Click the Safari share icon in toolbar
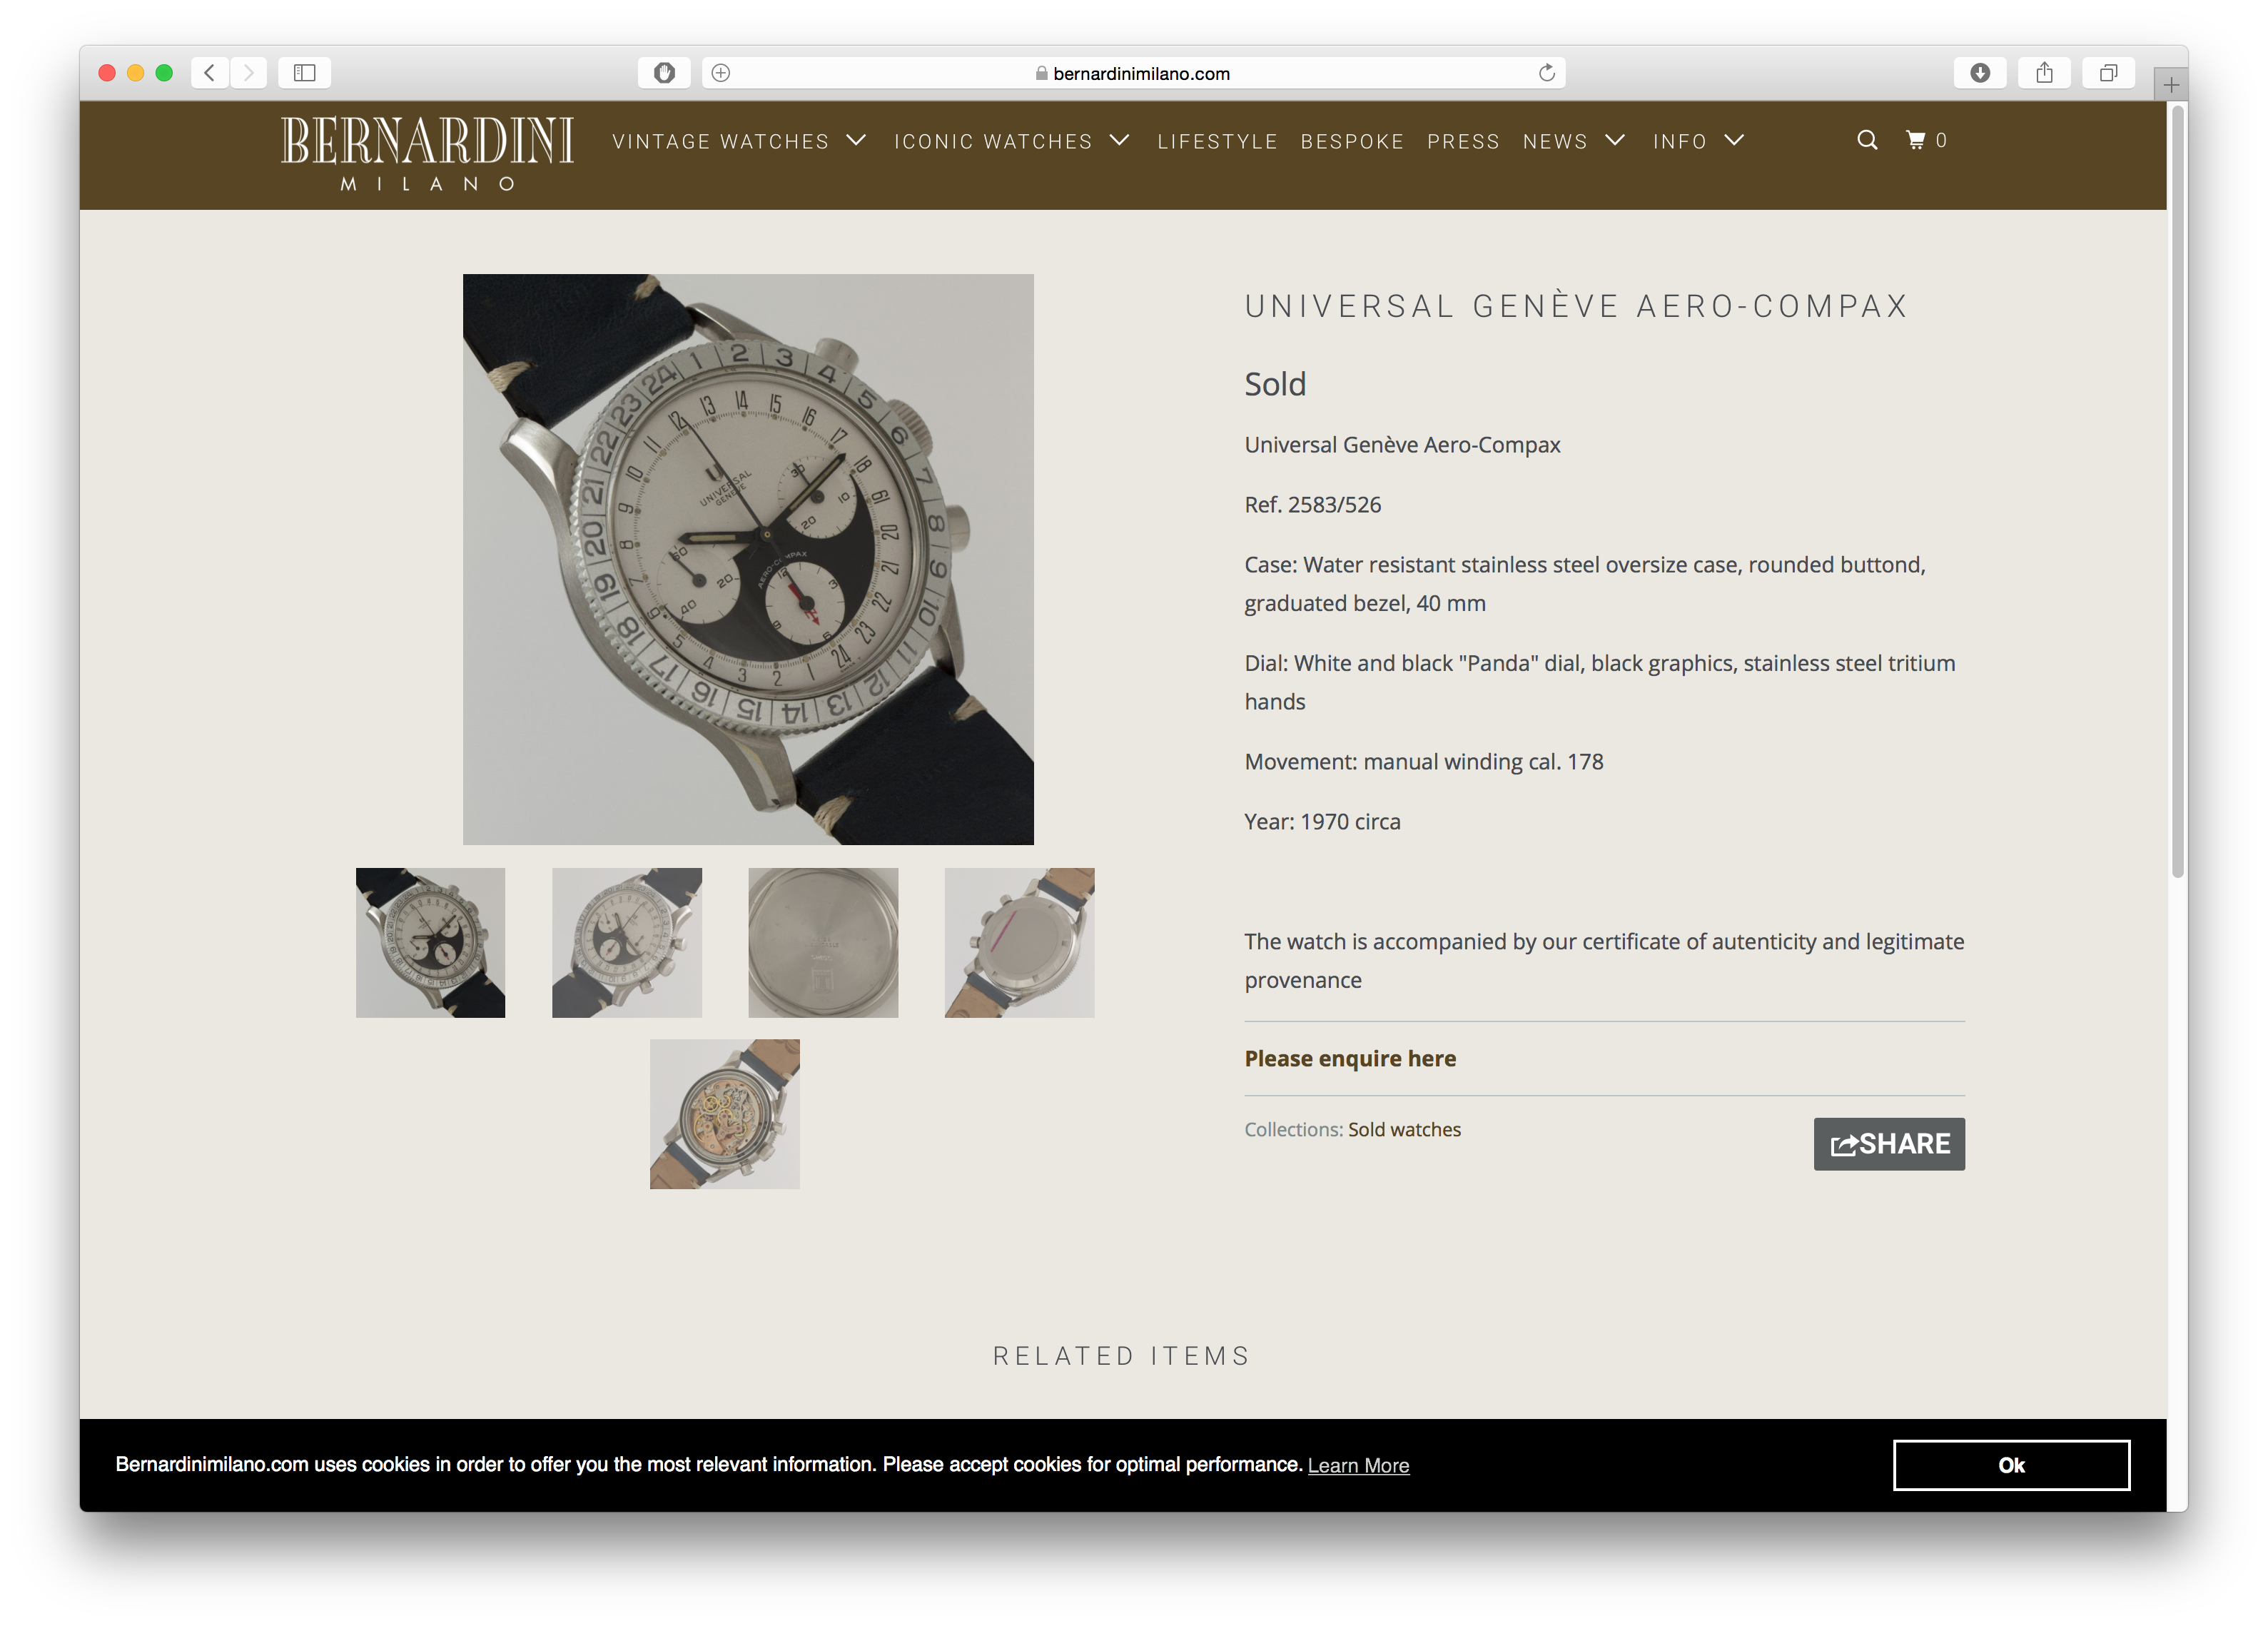The width and height of the screenshot is (2268, 1626). pos(2044,73)
